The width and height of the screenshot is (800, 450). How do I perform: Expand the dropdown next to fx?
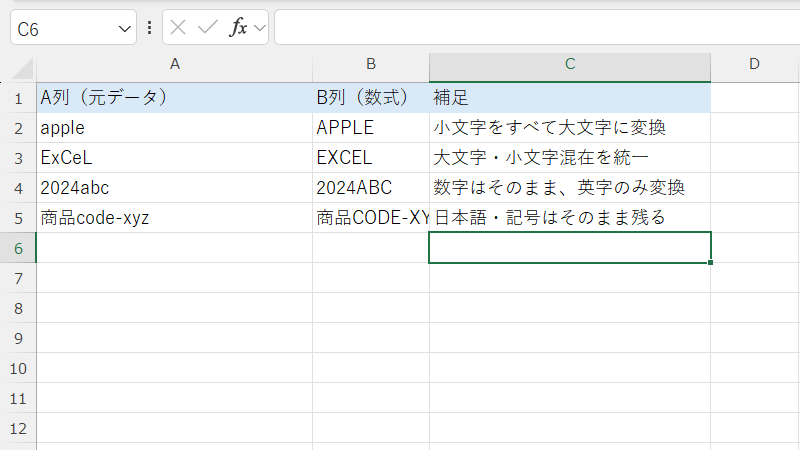pyautogui.click(x=260, y=28)
